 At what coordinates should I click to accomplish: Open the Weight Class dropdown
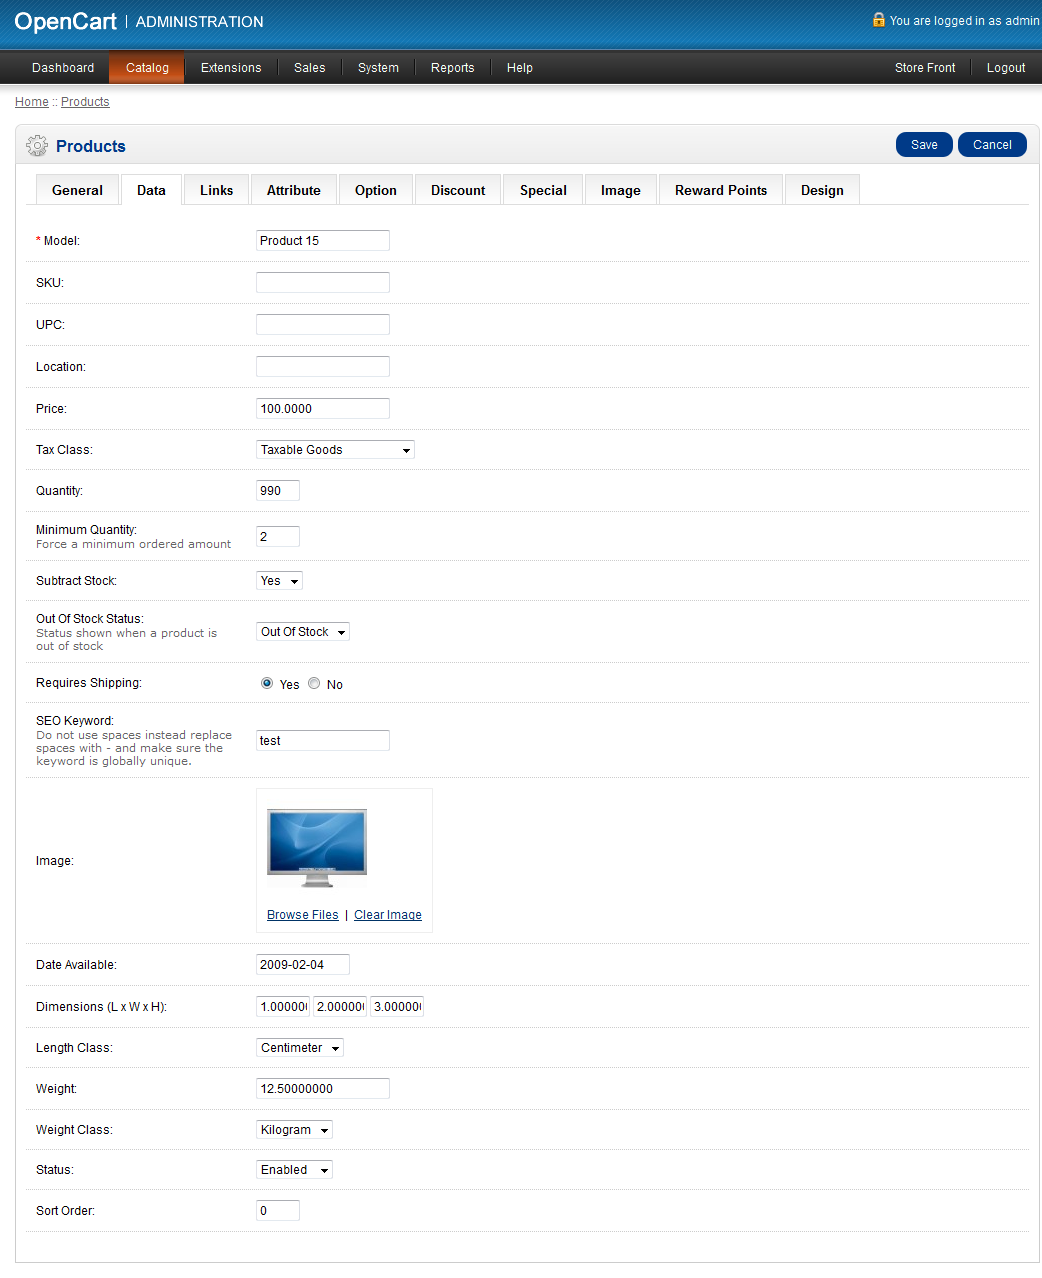[294, 1130]
